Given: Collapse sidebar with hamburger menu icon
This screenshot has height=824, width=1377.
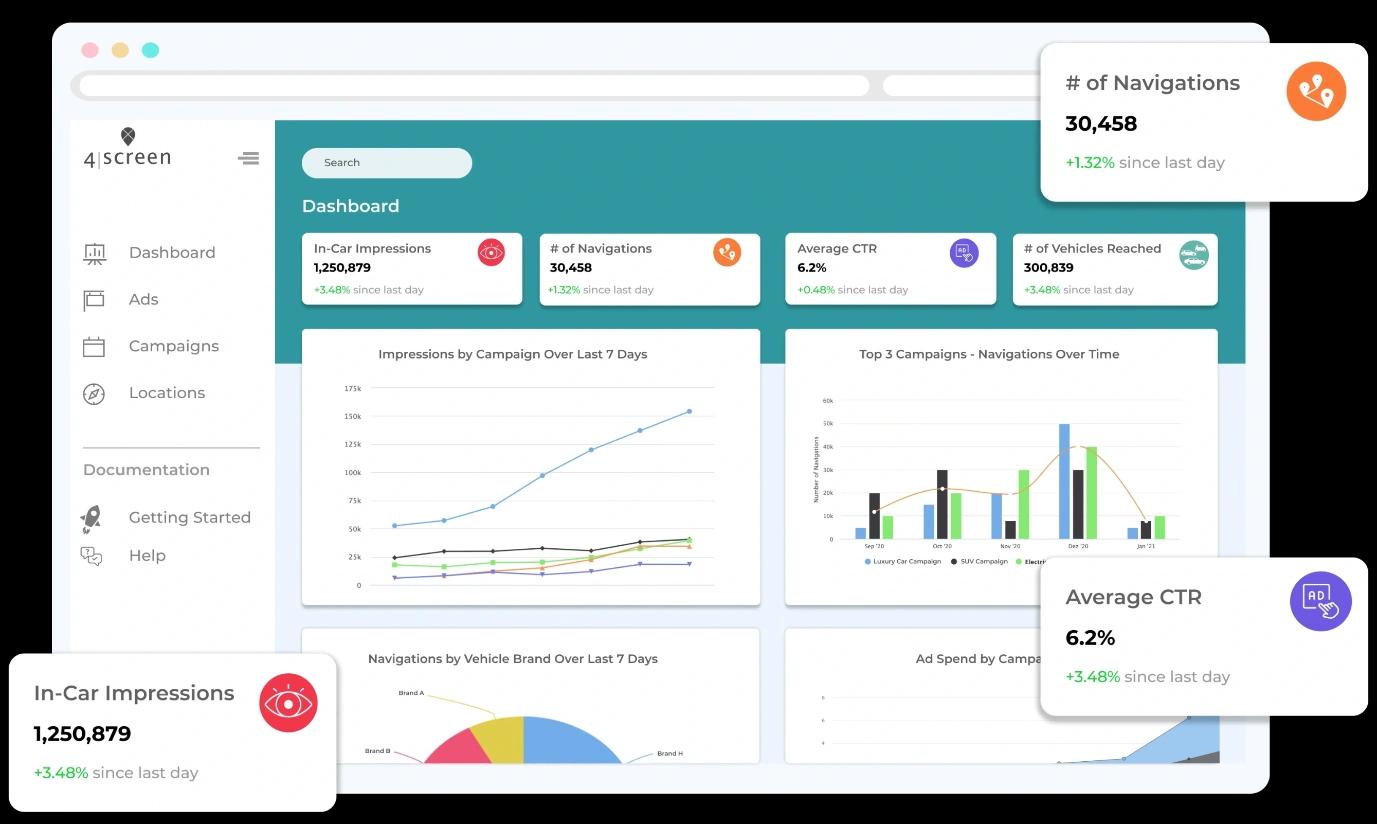Looking at the screenshot, I should pyautogui.click(x=249, y=158).
